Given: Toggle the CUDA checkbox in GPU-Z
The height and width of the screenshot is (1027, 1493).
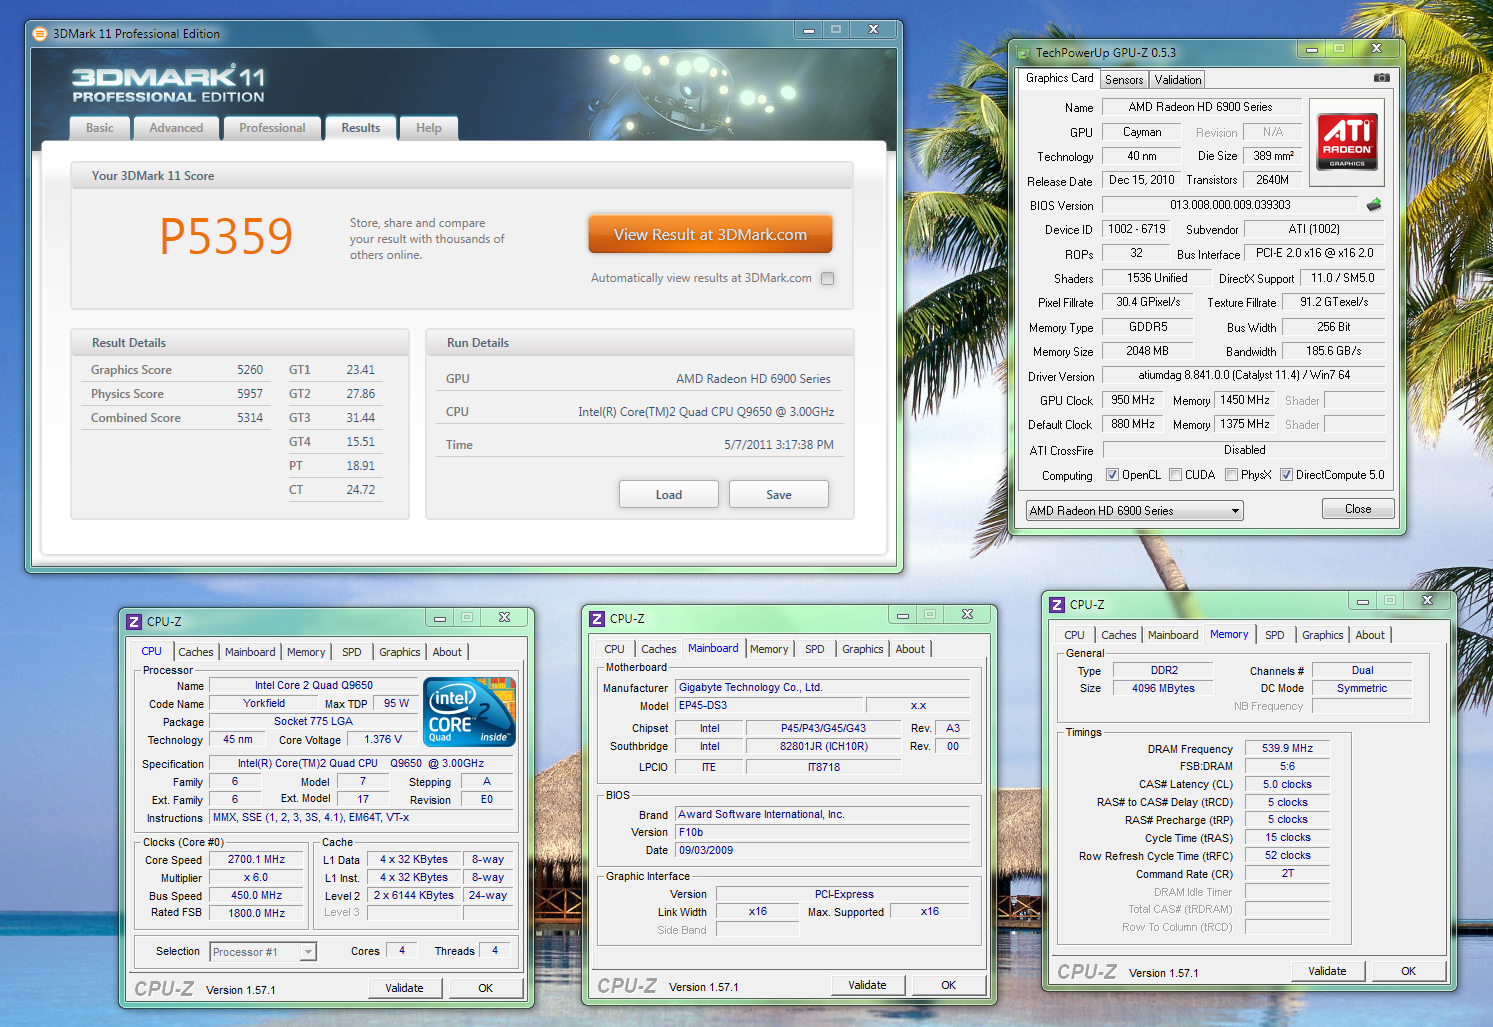Looking at the screenshot, I should point(1175,475).
